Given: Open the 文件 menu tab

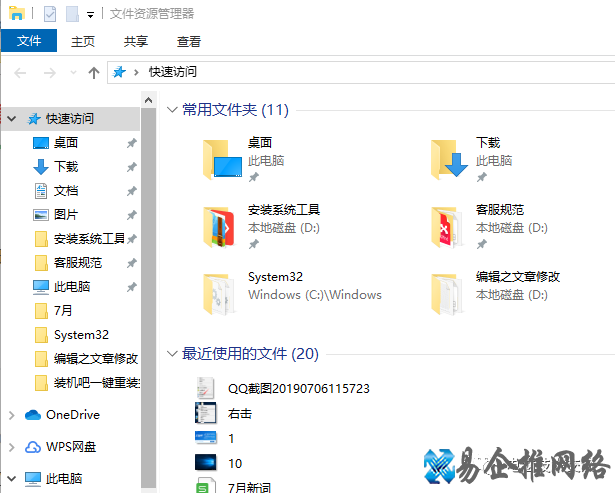Looking at the screenshot, I should click(29, 41).
